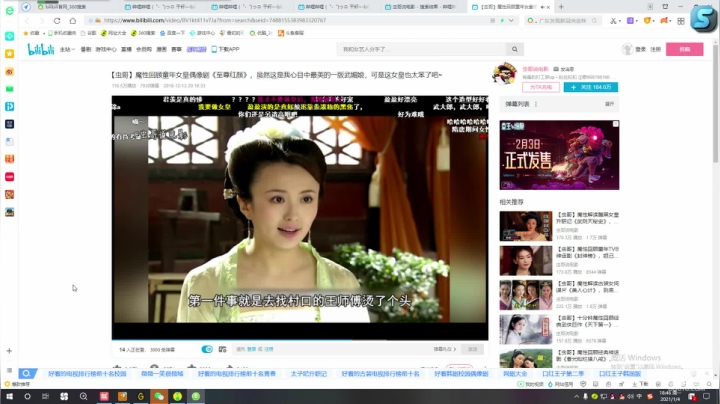Open the sidebar plus add icon
This screenshot has width=720, height=404.
(9, 351)
